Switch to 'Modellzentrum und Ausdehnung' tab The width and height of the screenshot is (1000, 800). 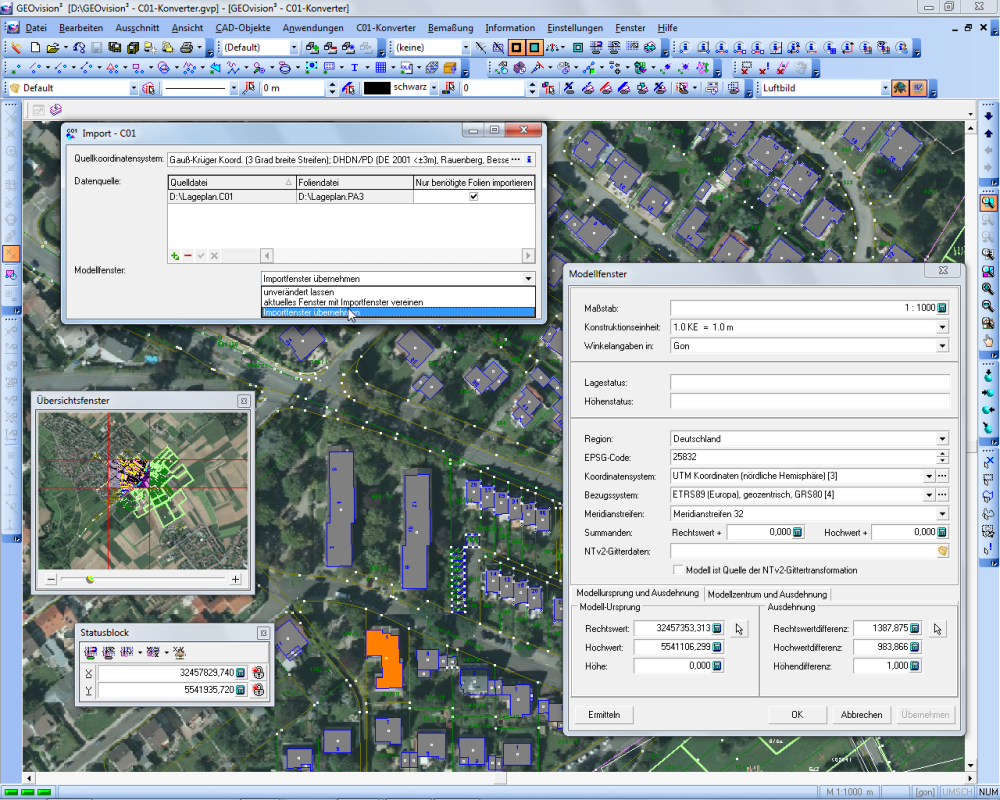[x=767, y=594]
